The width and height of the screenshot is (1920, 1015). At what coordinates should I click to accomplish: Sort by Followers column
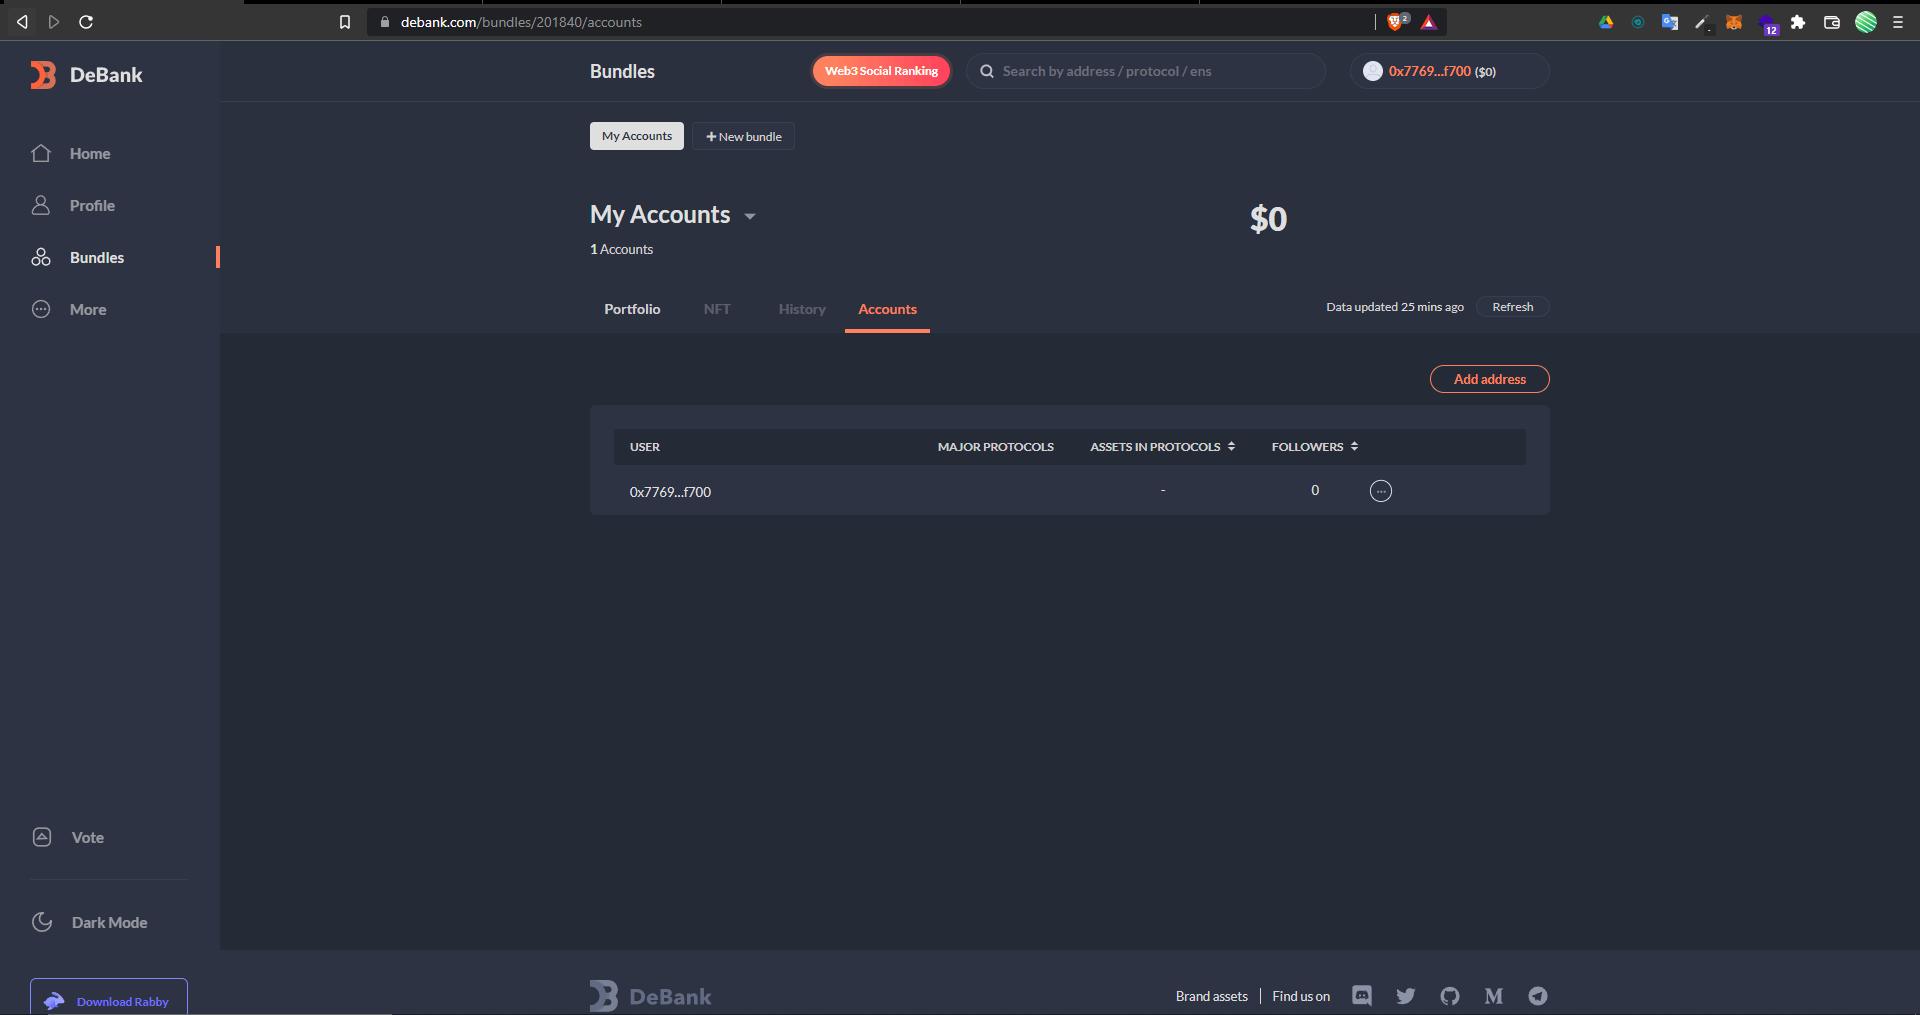[x=1314, y=447]
